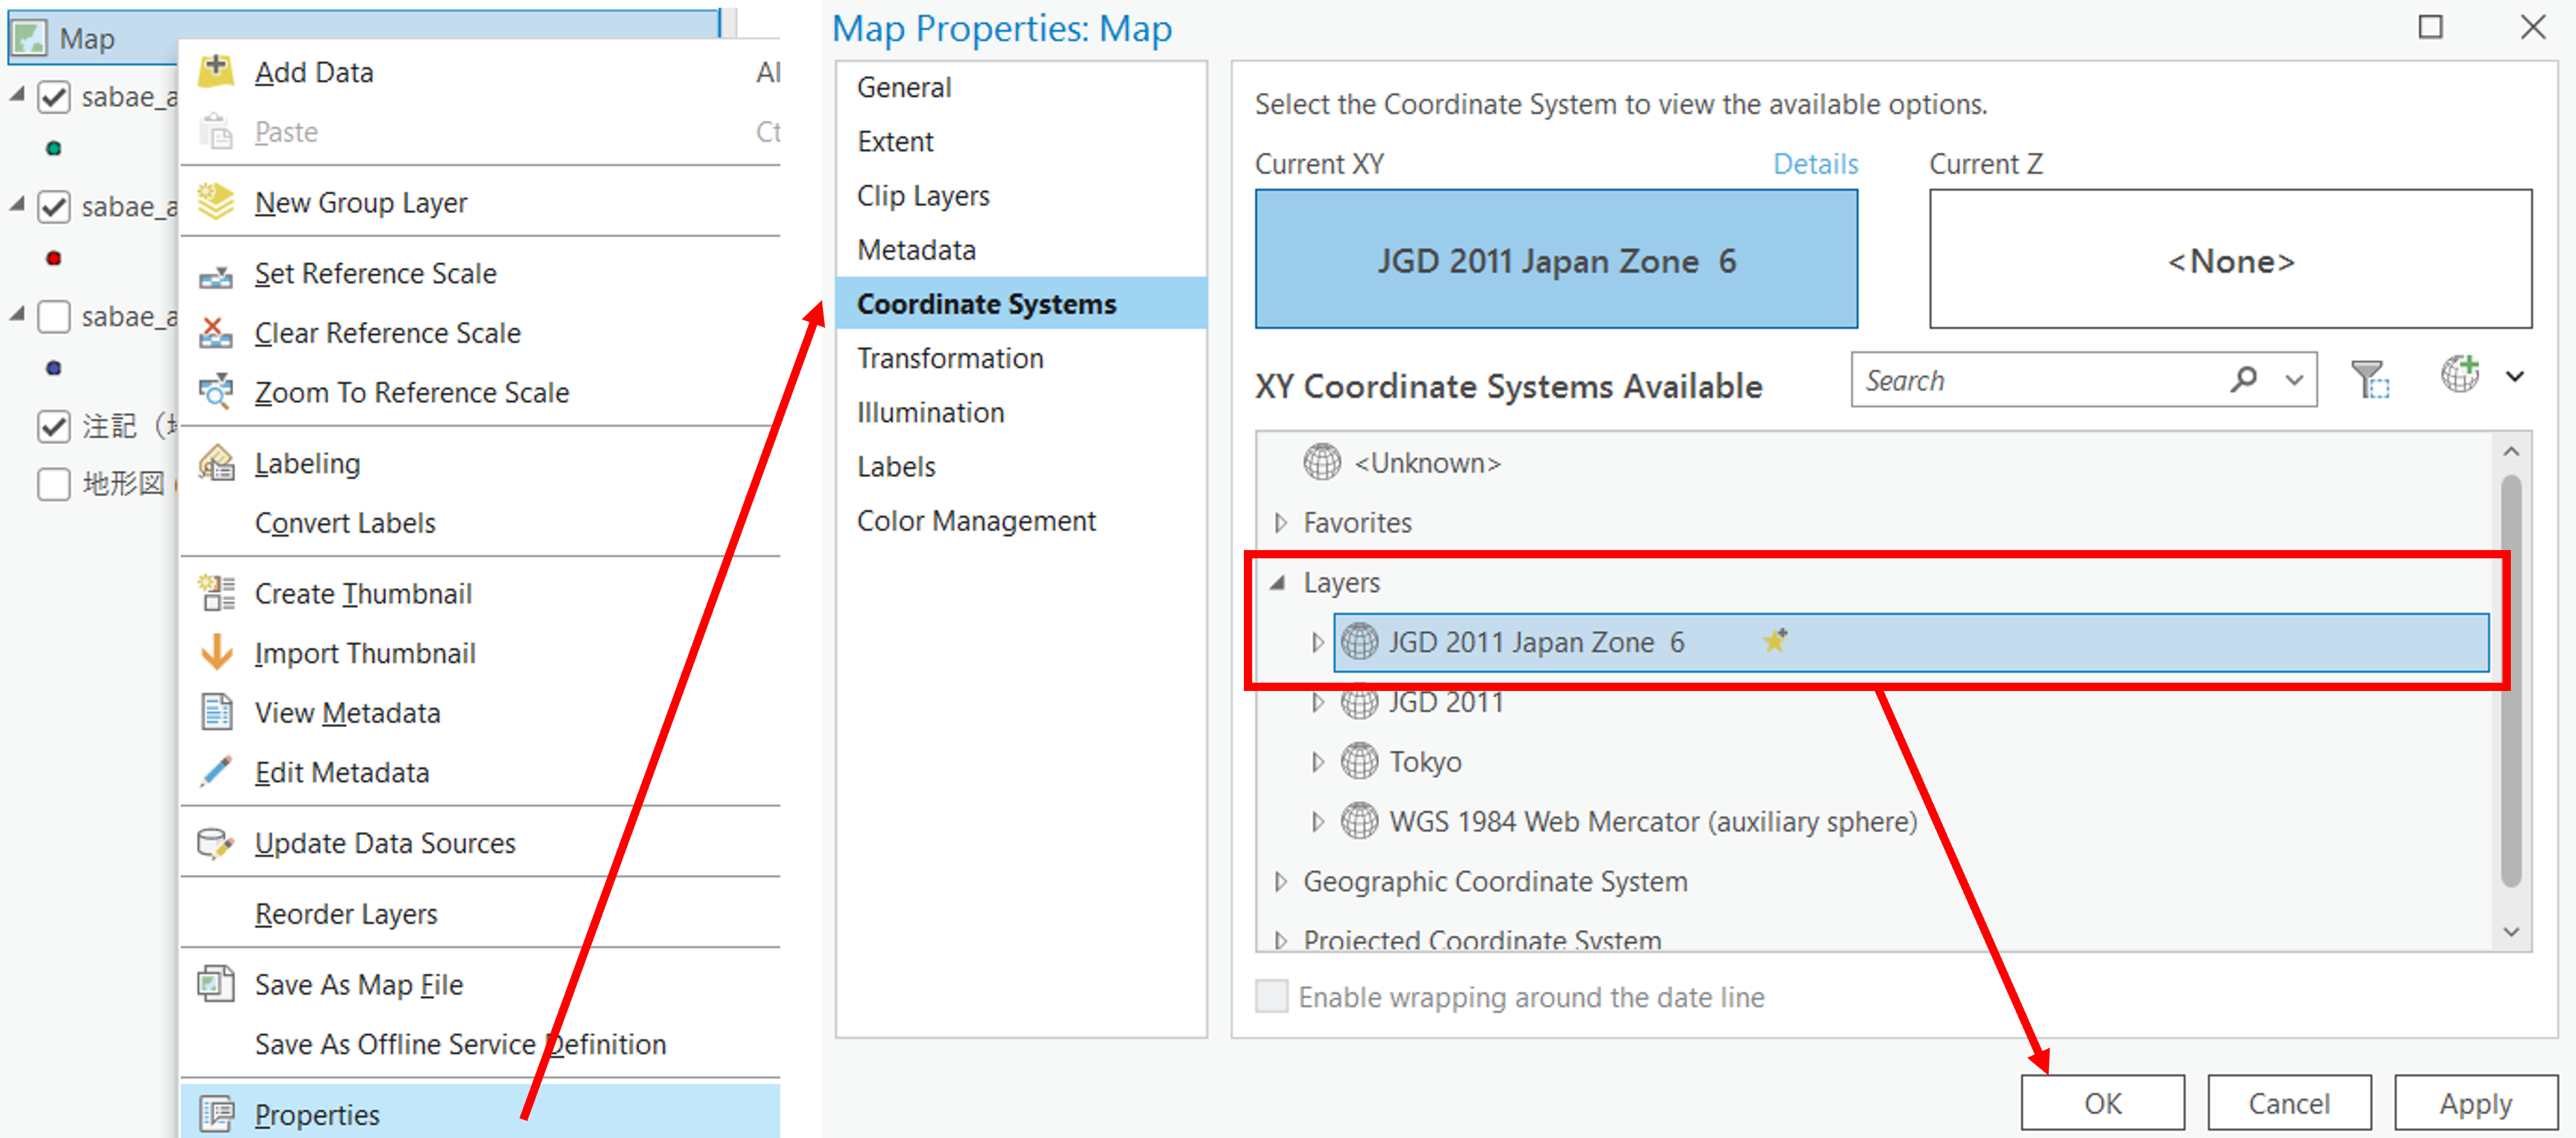Expand the Favorites group

click(x=1280, y=522)
